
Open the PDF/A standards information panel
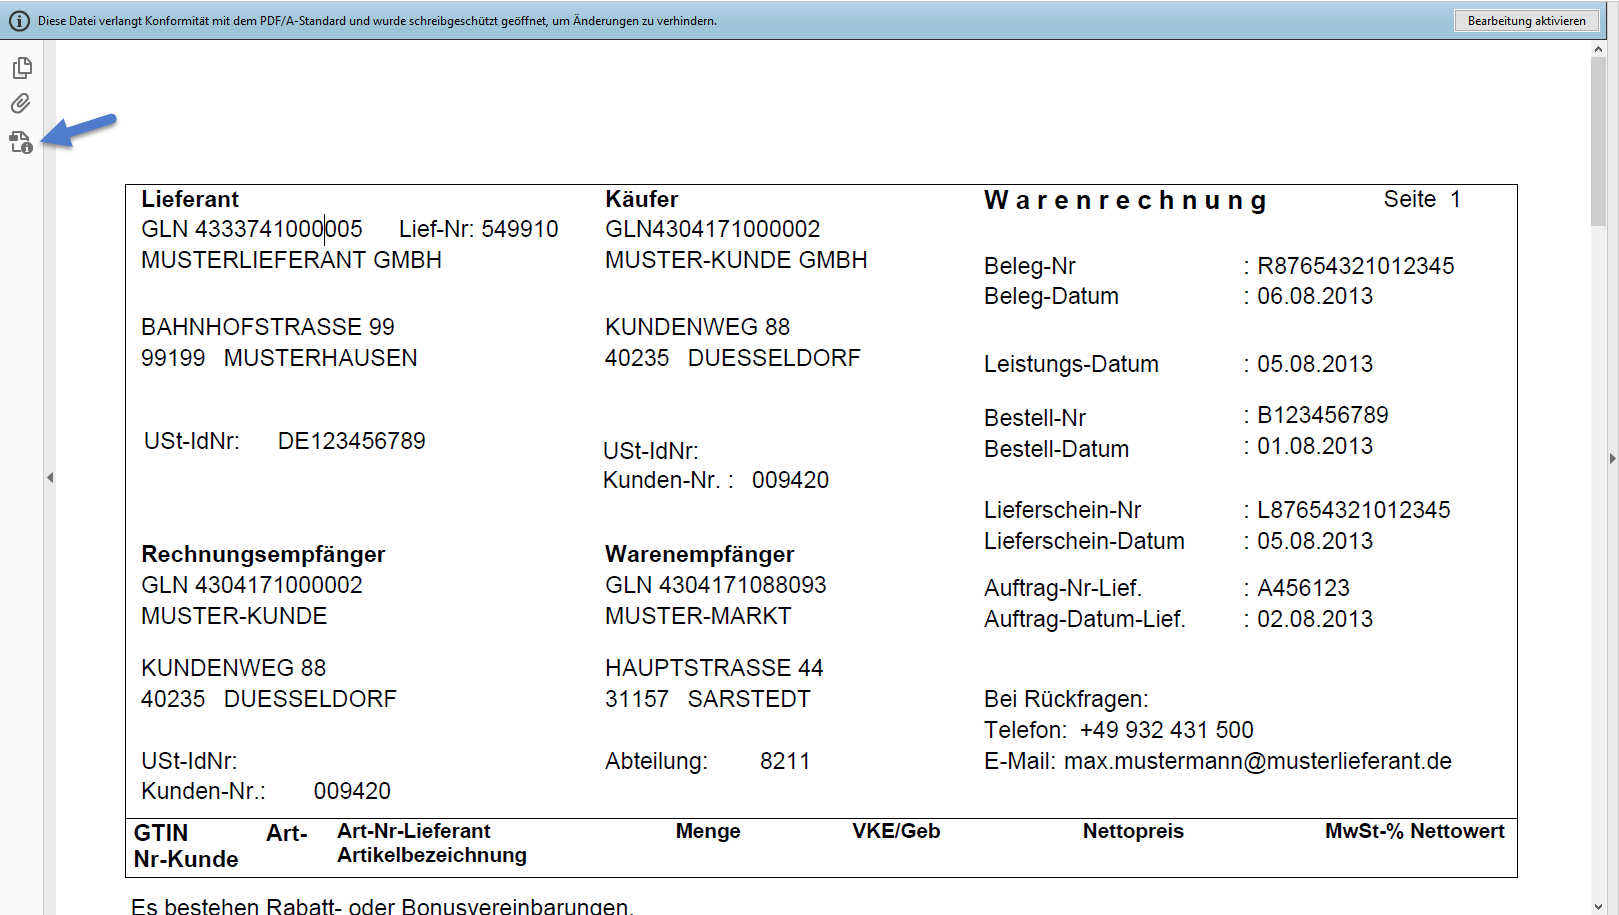pyautogui.click(x=21, y=143)
